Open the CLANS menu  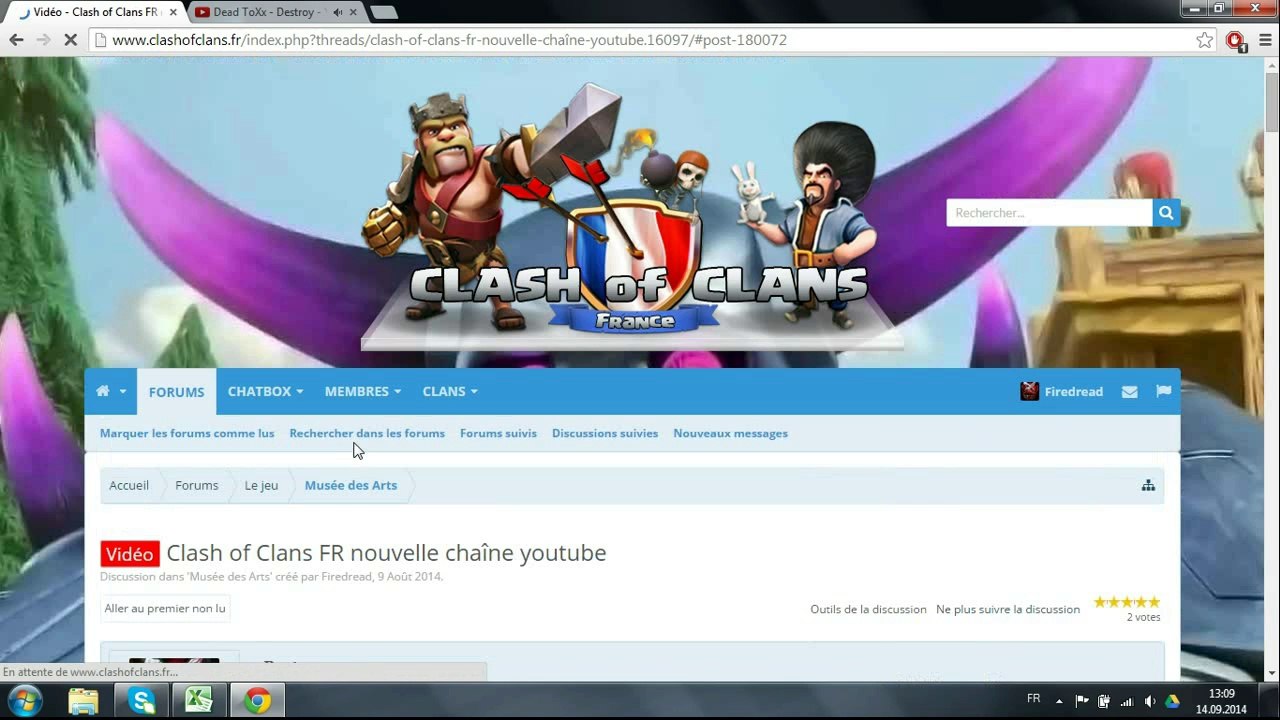click(450, 391)
